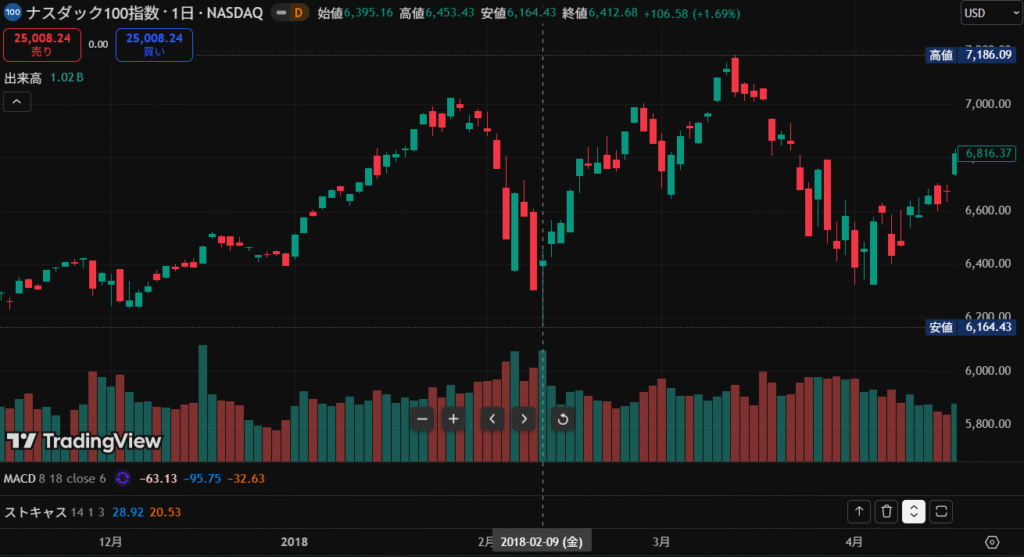The image size is (1024, 557).
Task: Click the red 売り sell button
Action: (42, 45)
